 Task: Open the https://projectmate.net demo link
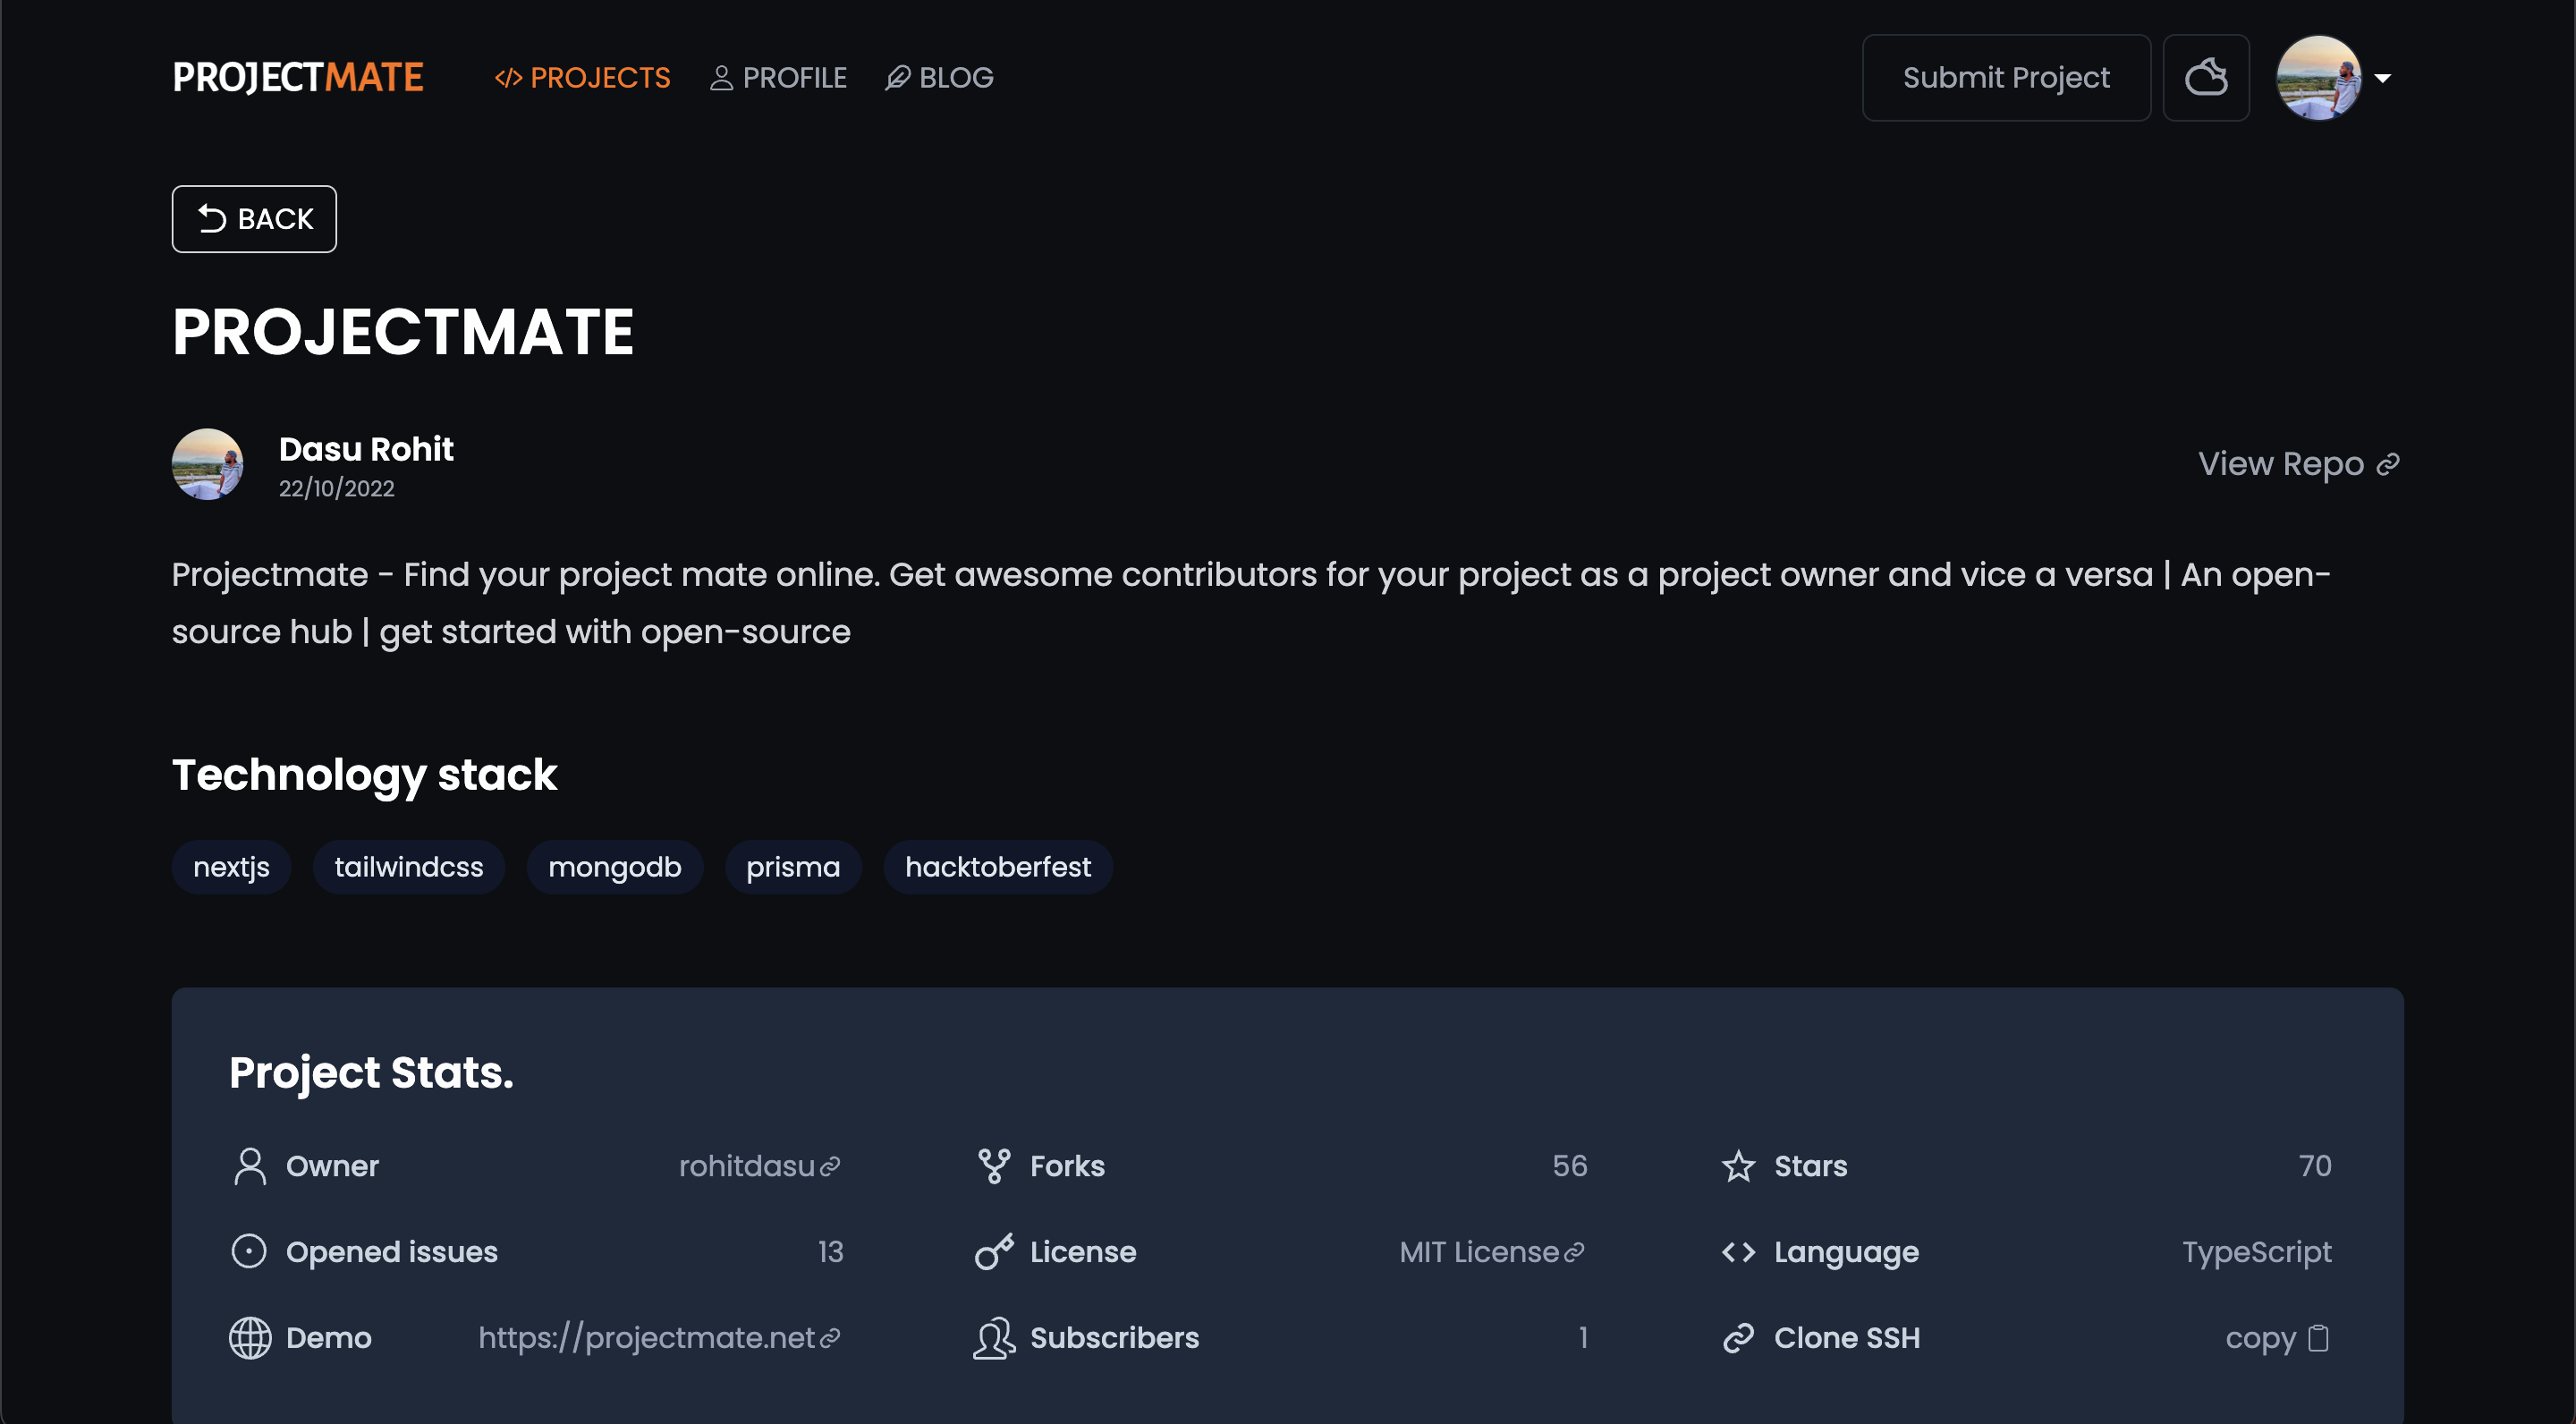point(660,1338)
